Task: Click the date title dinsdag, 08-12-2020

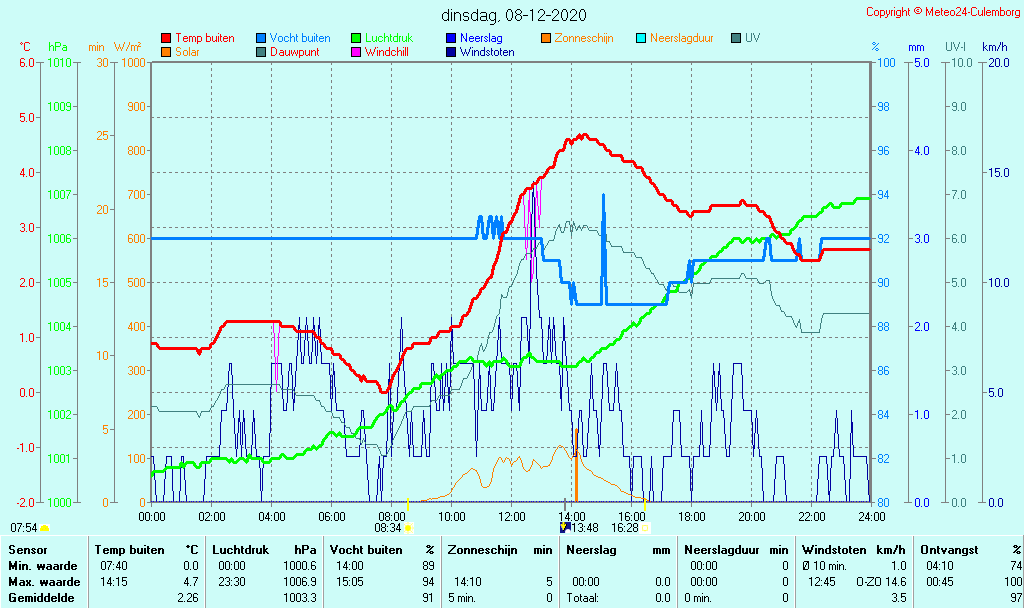Action: (x=514, y=15)
